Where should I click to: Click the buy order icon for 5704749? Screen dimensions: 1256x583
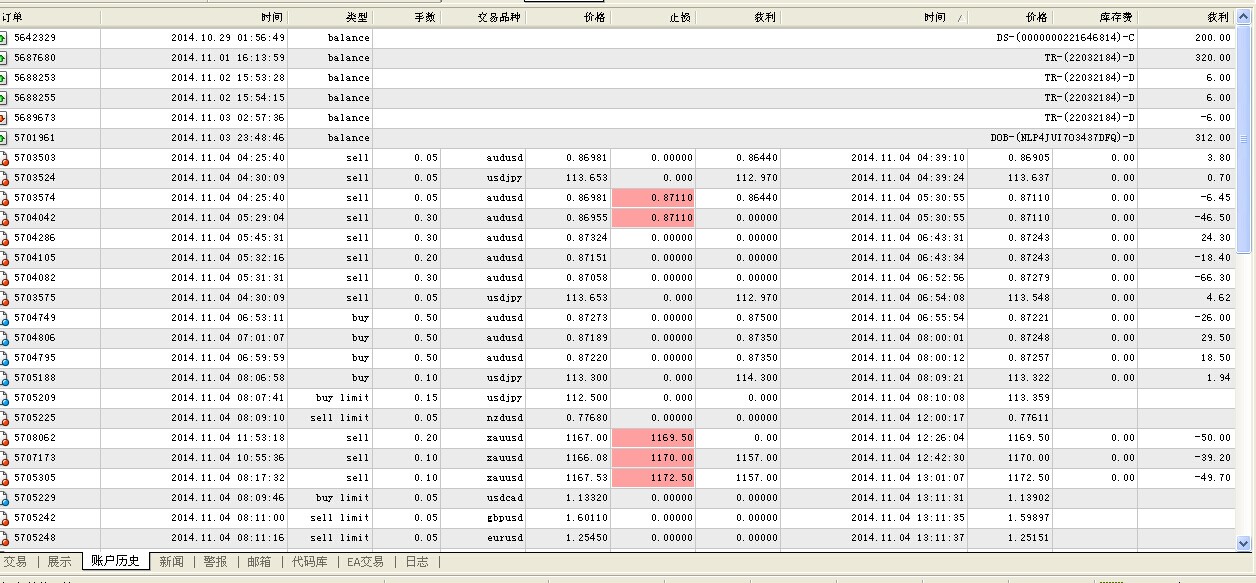pyautogui.click(x=4, y=318)
